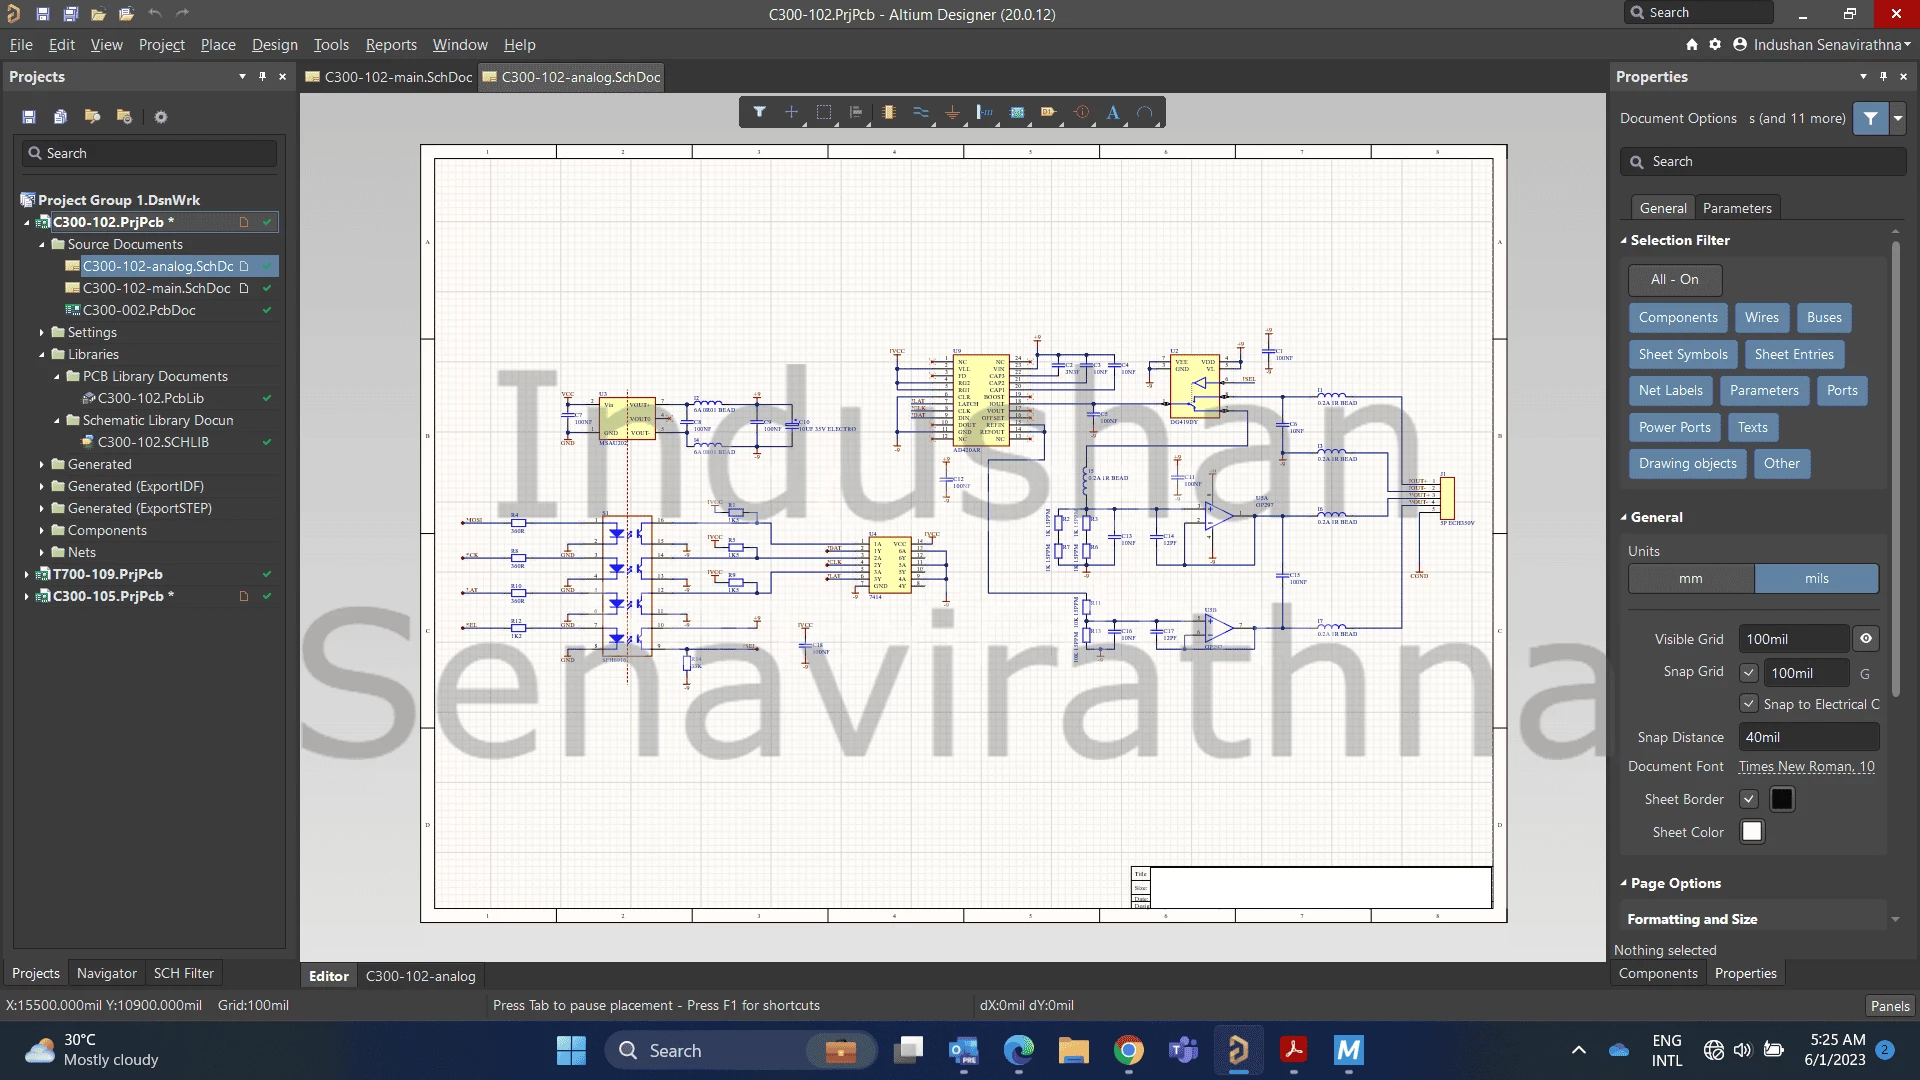Click the Panels button
The image size is (1920, 1080).
1889,1006
